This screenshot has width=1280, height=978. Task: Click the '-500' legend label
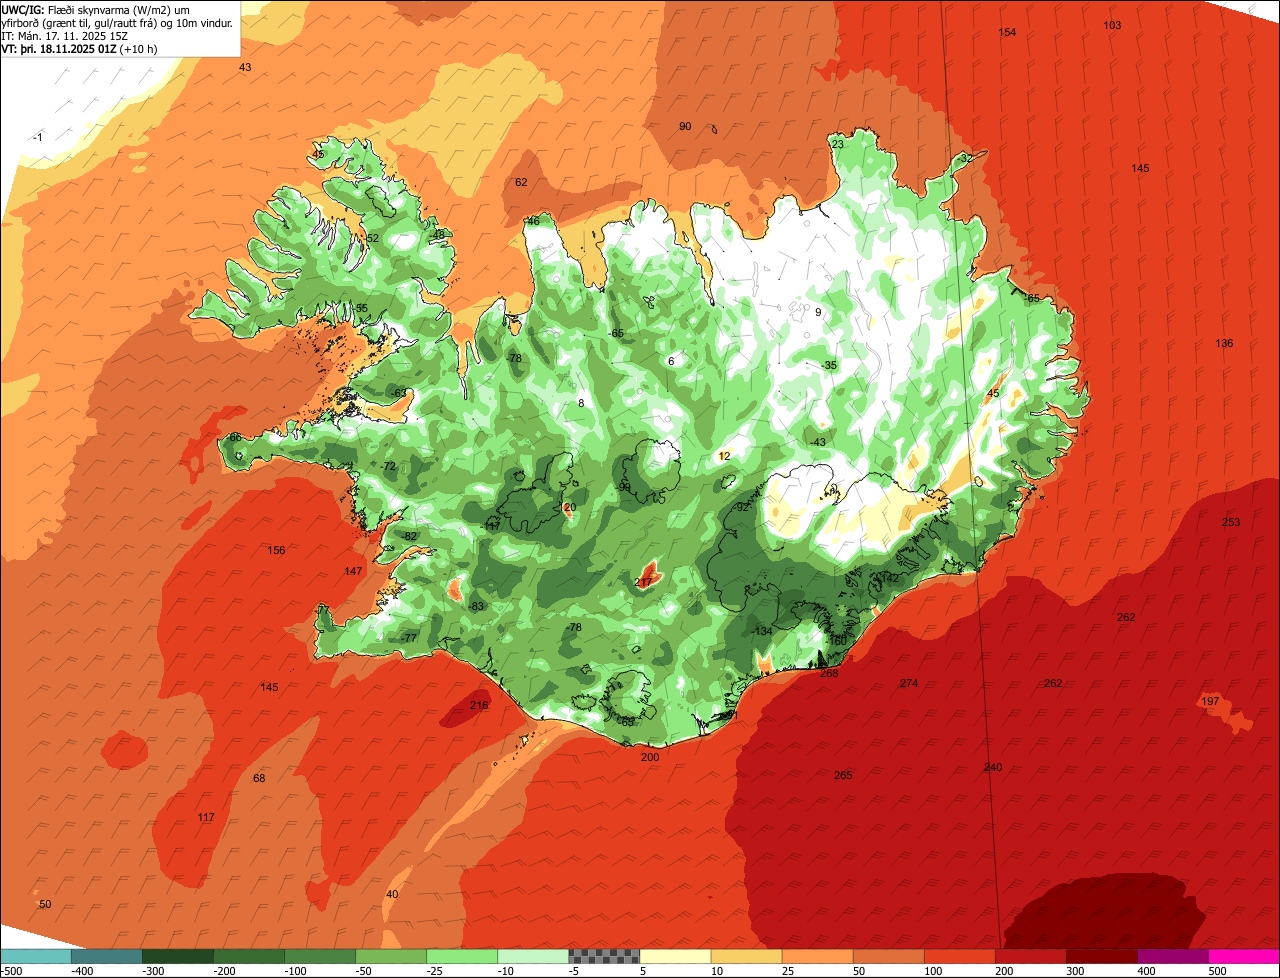click(12, 970)
